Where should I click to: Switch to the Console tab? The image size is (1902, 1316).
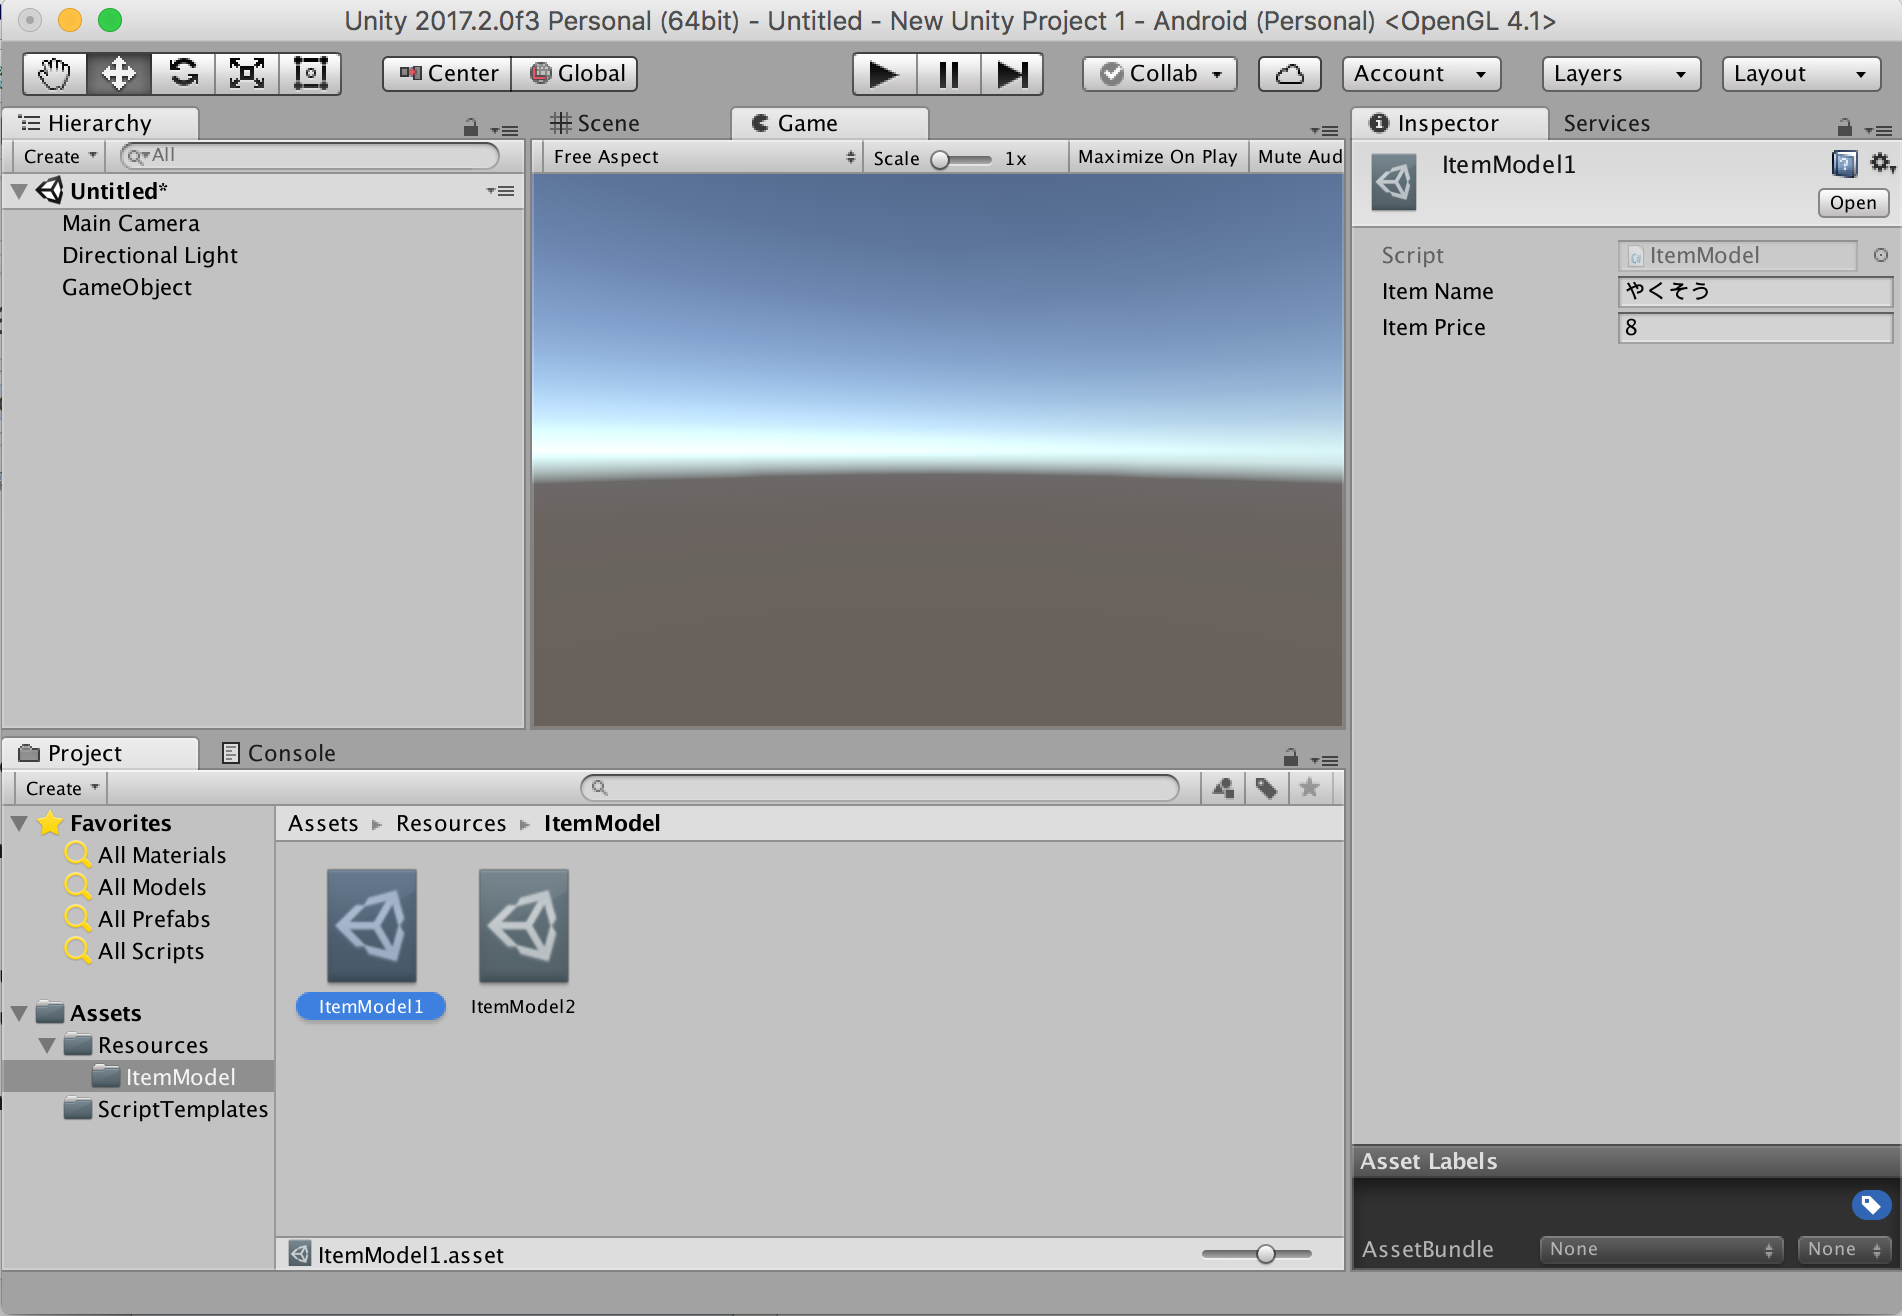coord(279,753)
